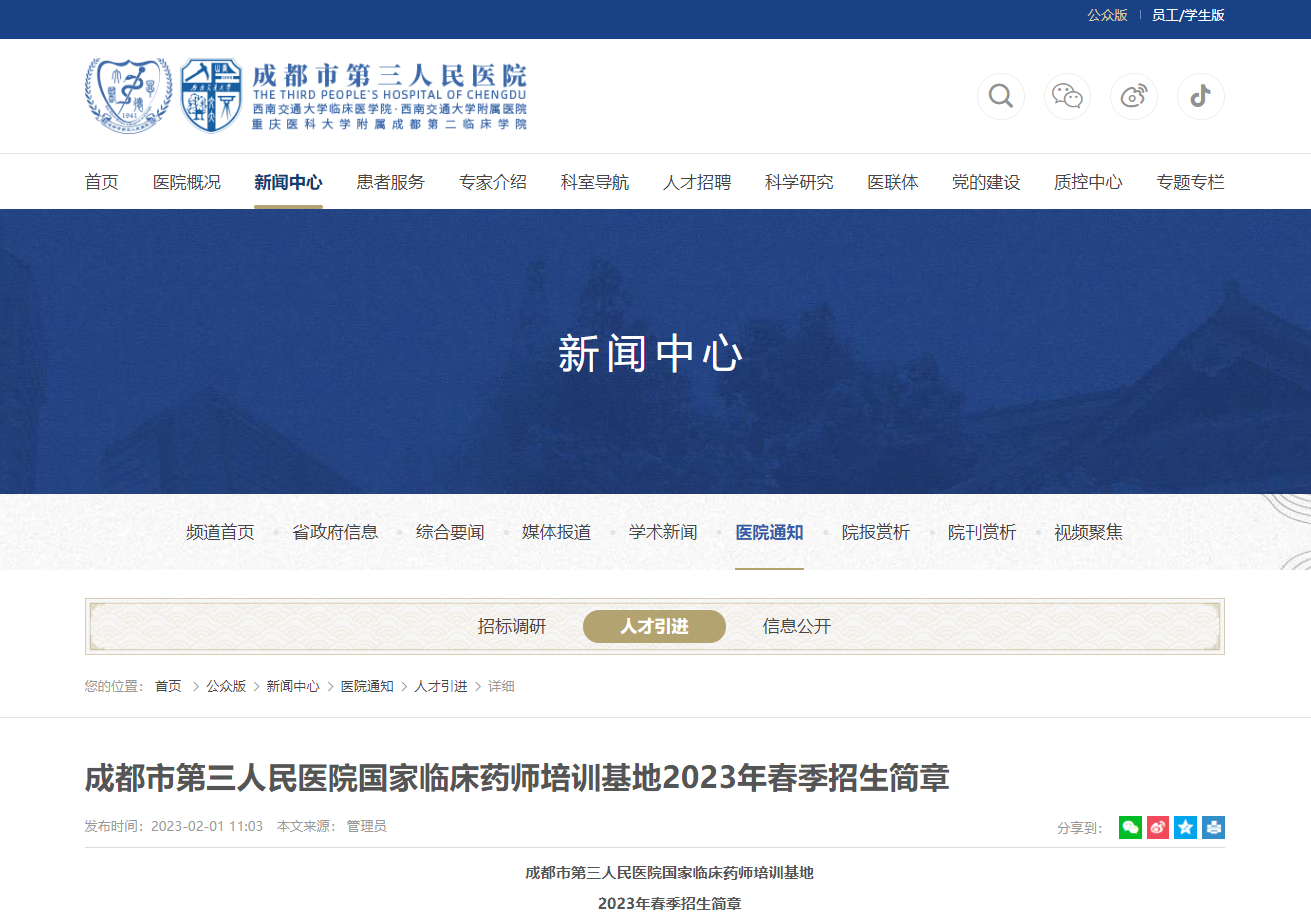Open the 信息公开 tab
1311x924 pixels.
coord(796,627)
